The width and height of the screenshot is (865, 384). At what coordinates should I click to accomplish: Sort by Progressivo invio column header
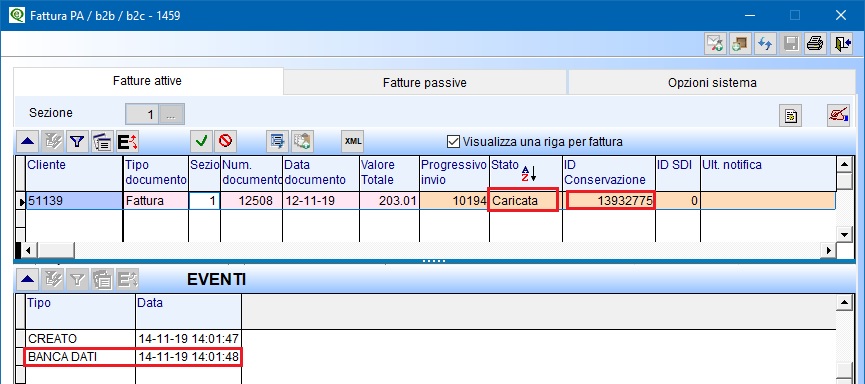[x=454, y=172]
